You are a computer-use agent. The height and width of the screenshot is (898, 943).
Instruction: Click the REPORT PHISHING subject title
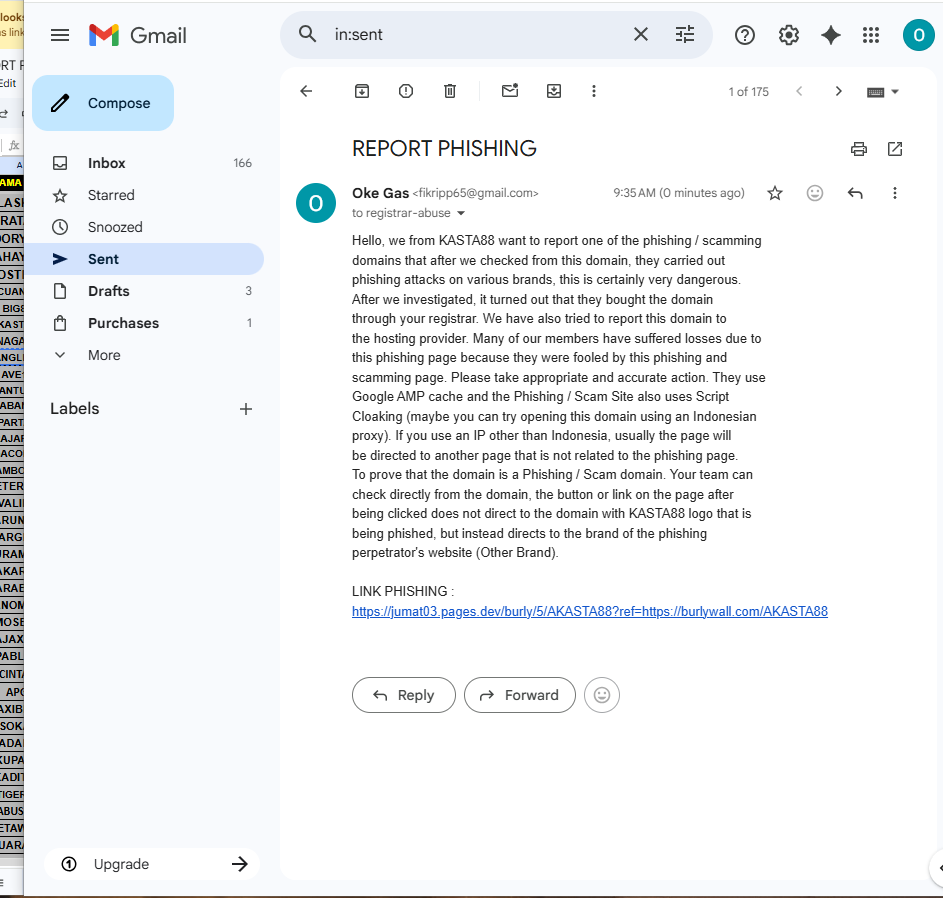click(444, 149)
